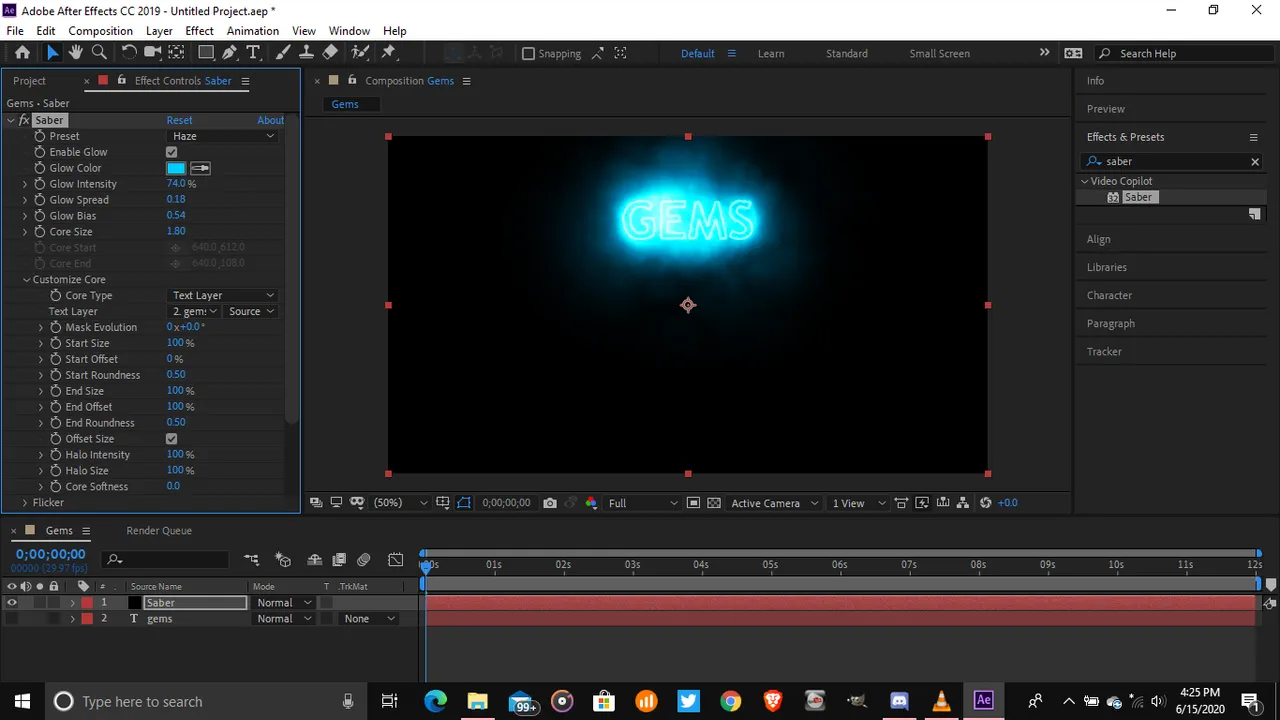This screenshot has width=1280, height=720.
Task: Open the 1 View layout dropdown
Action: point(859,503)
